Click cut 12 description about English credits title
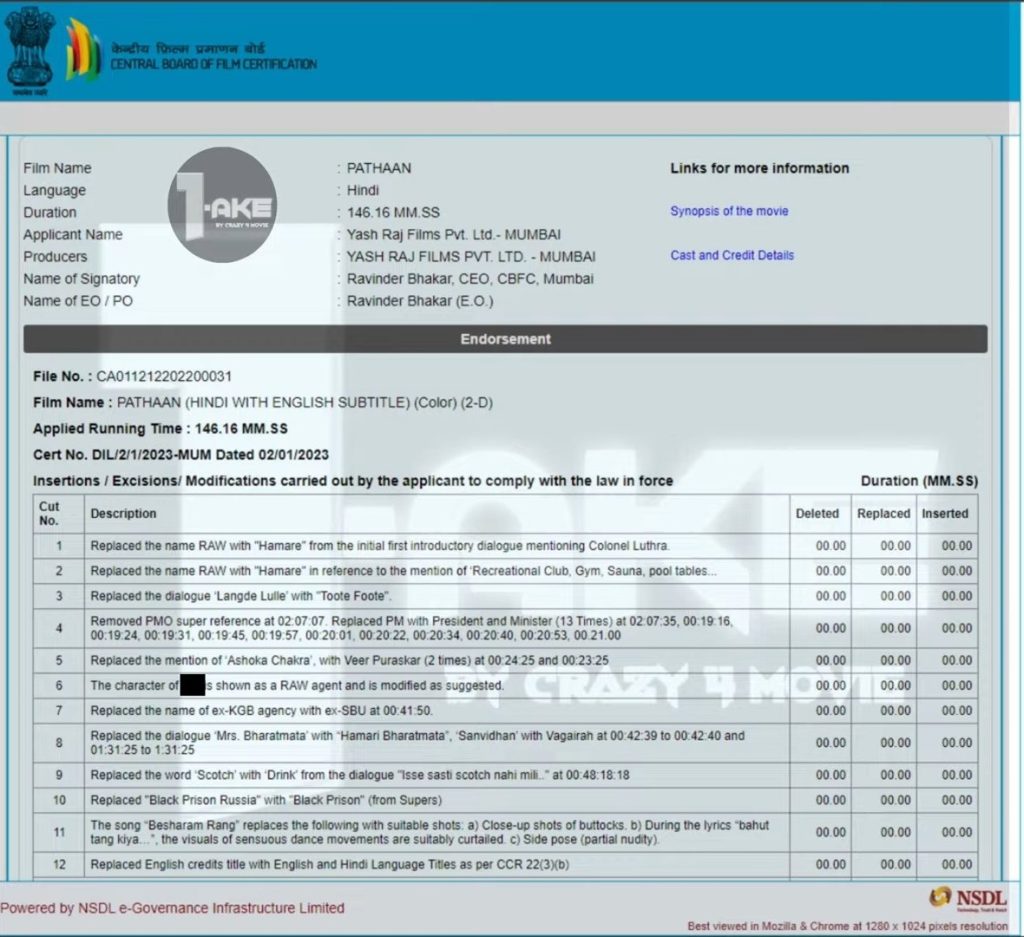Image resolution: width=1024 pixels, height=937 pixels. (x=330, y=865)
